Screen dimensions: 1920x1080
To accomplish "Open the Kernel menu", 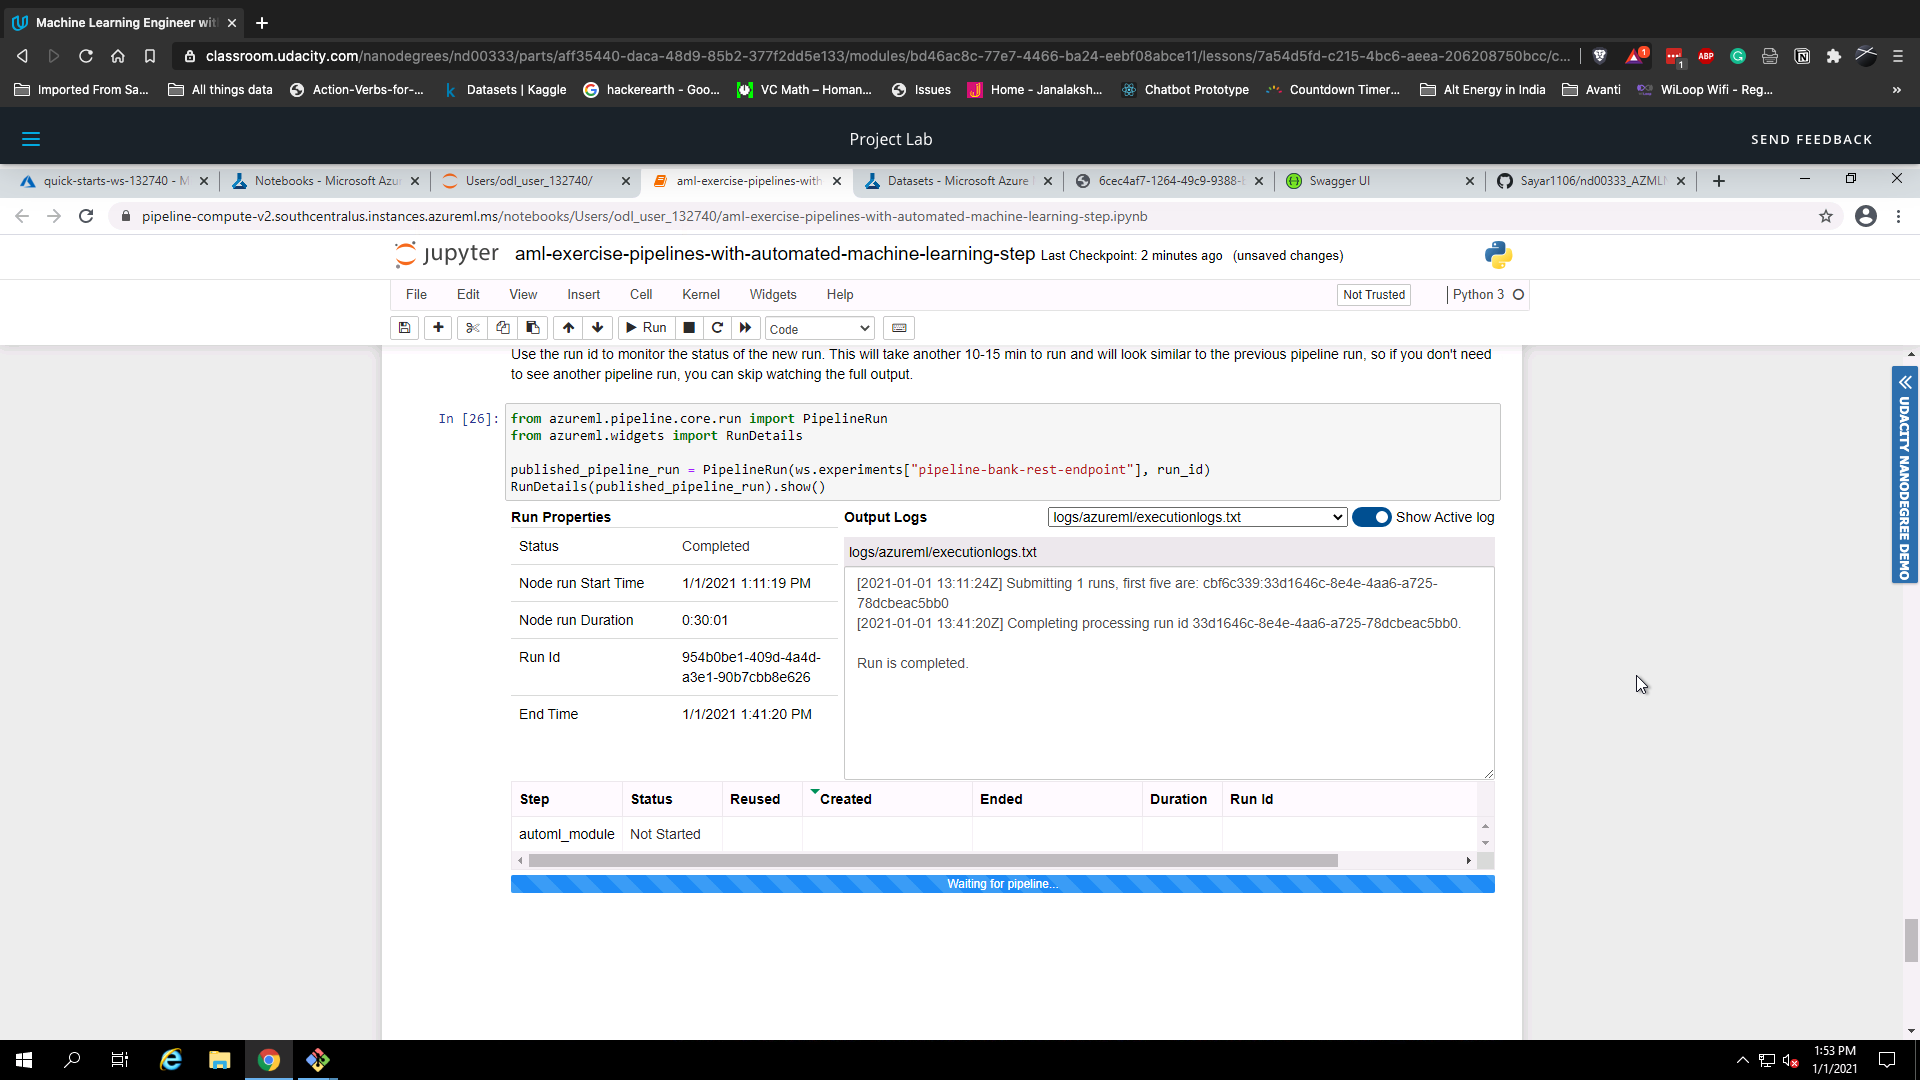I will 700,294.
